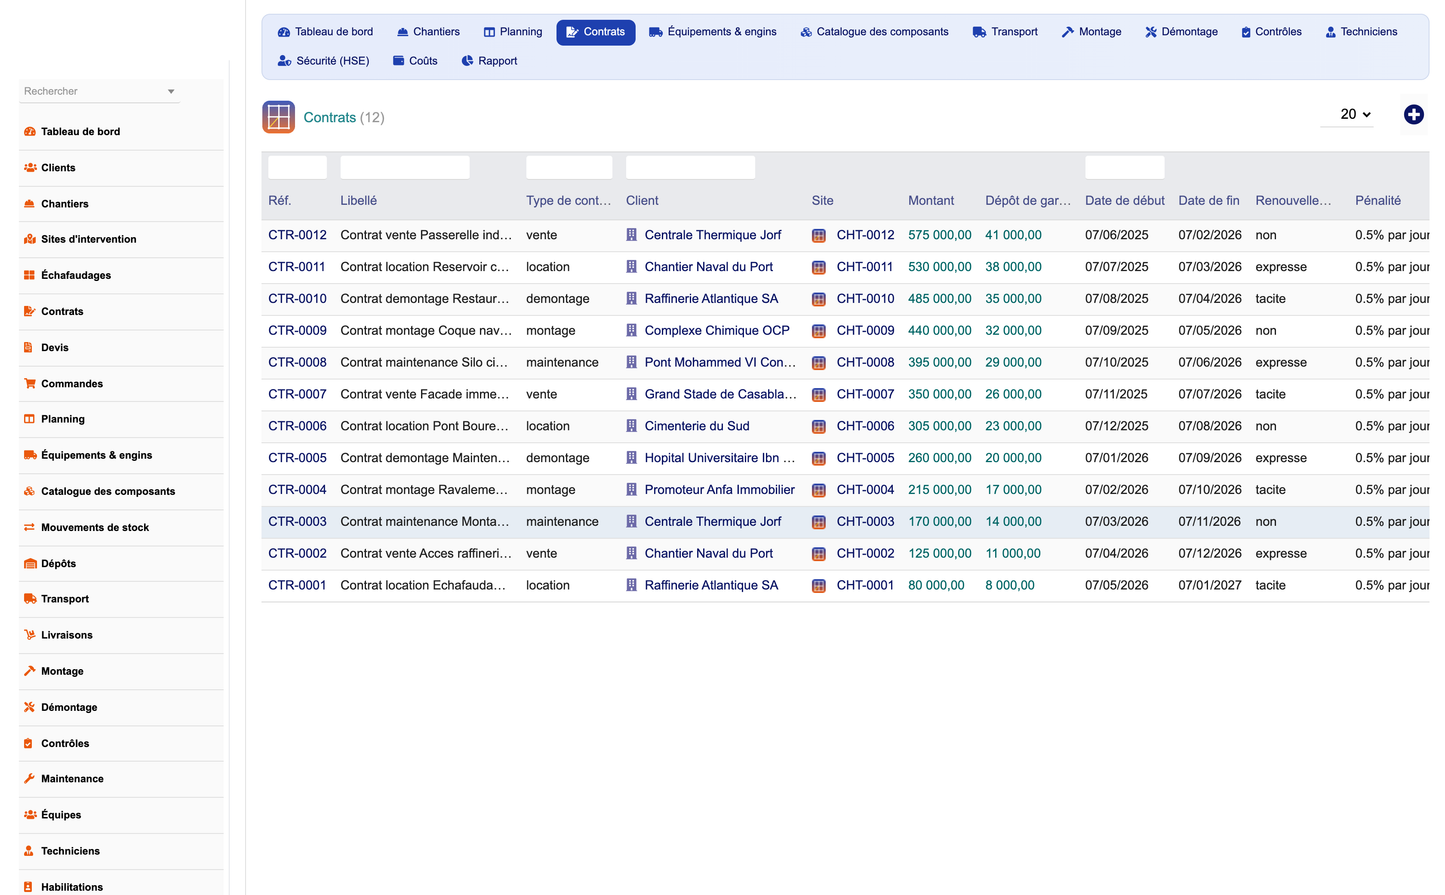Click the Sites d'intervention sidebar icon
The width and height of the screenshot is (1445, 895).
pyautogui.click(x=30, y=240)
